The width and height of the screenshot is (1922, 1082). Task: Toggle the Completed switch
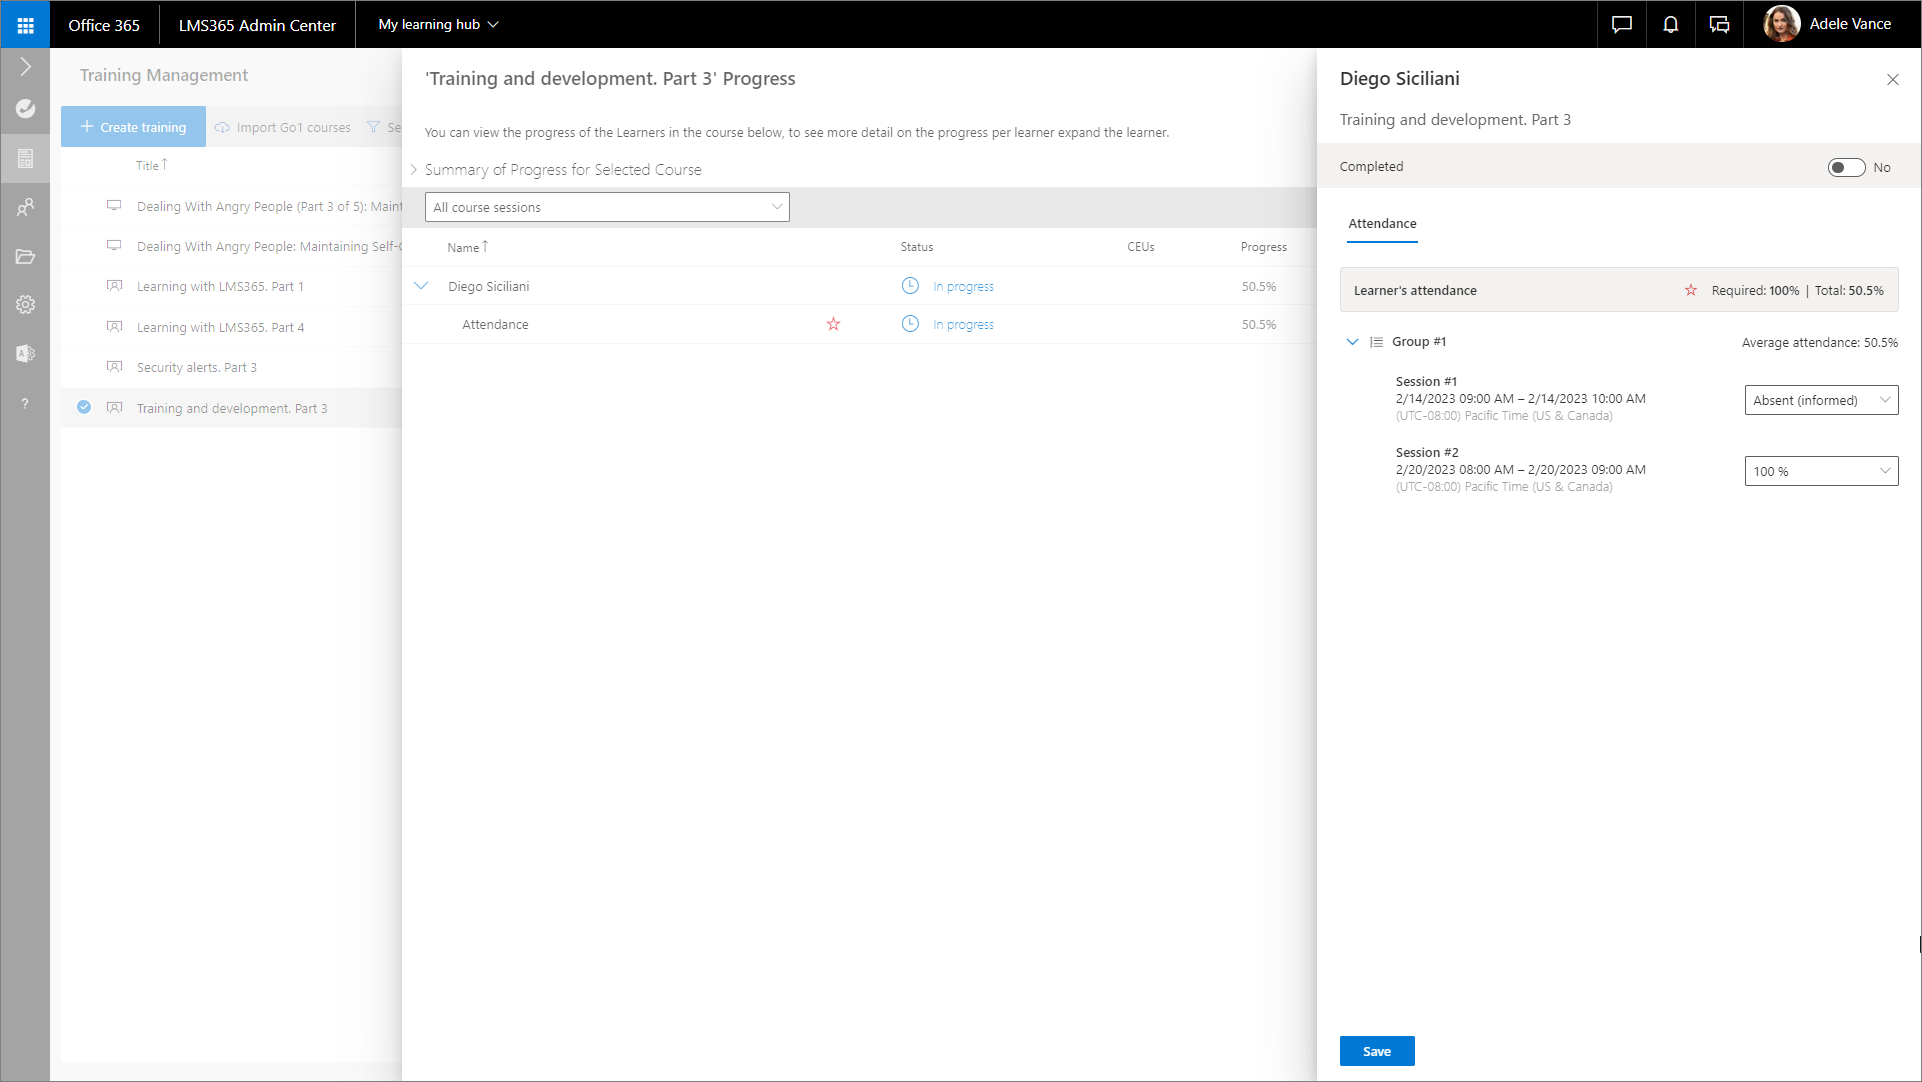1845,167
